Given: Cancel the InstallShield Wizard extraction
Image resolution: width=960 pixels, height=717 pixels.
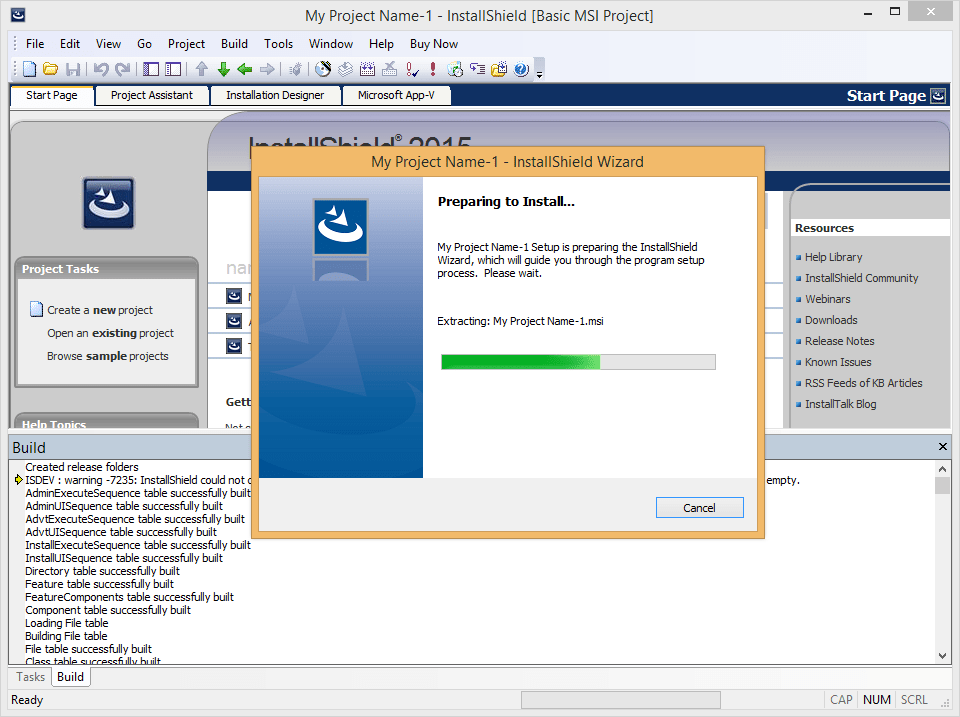Looking at the screenshot, I should click(699, 507).
